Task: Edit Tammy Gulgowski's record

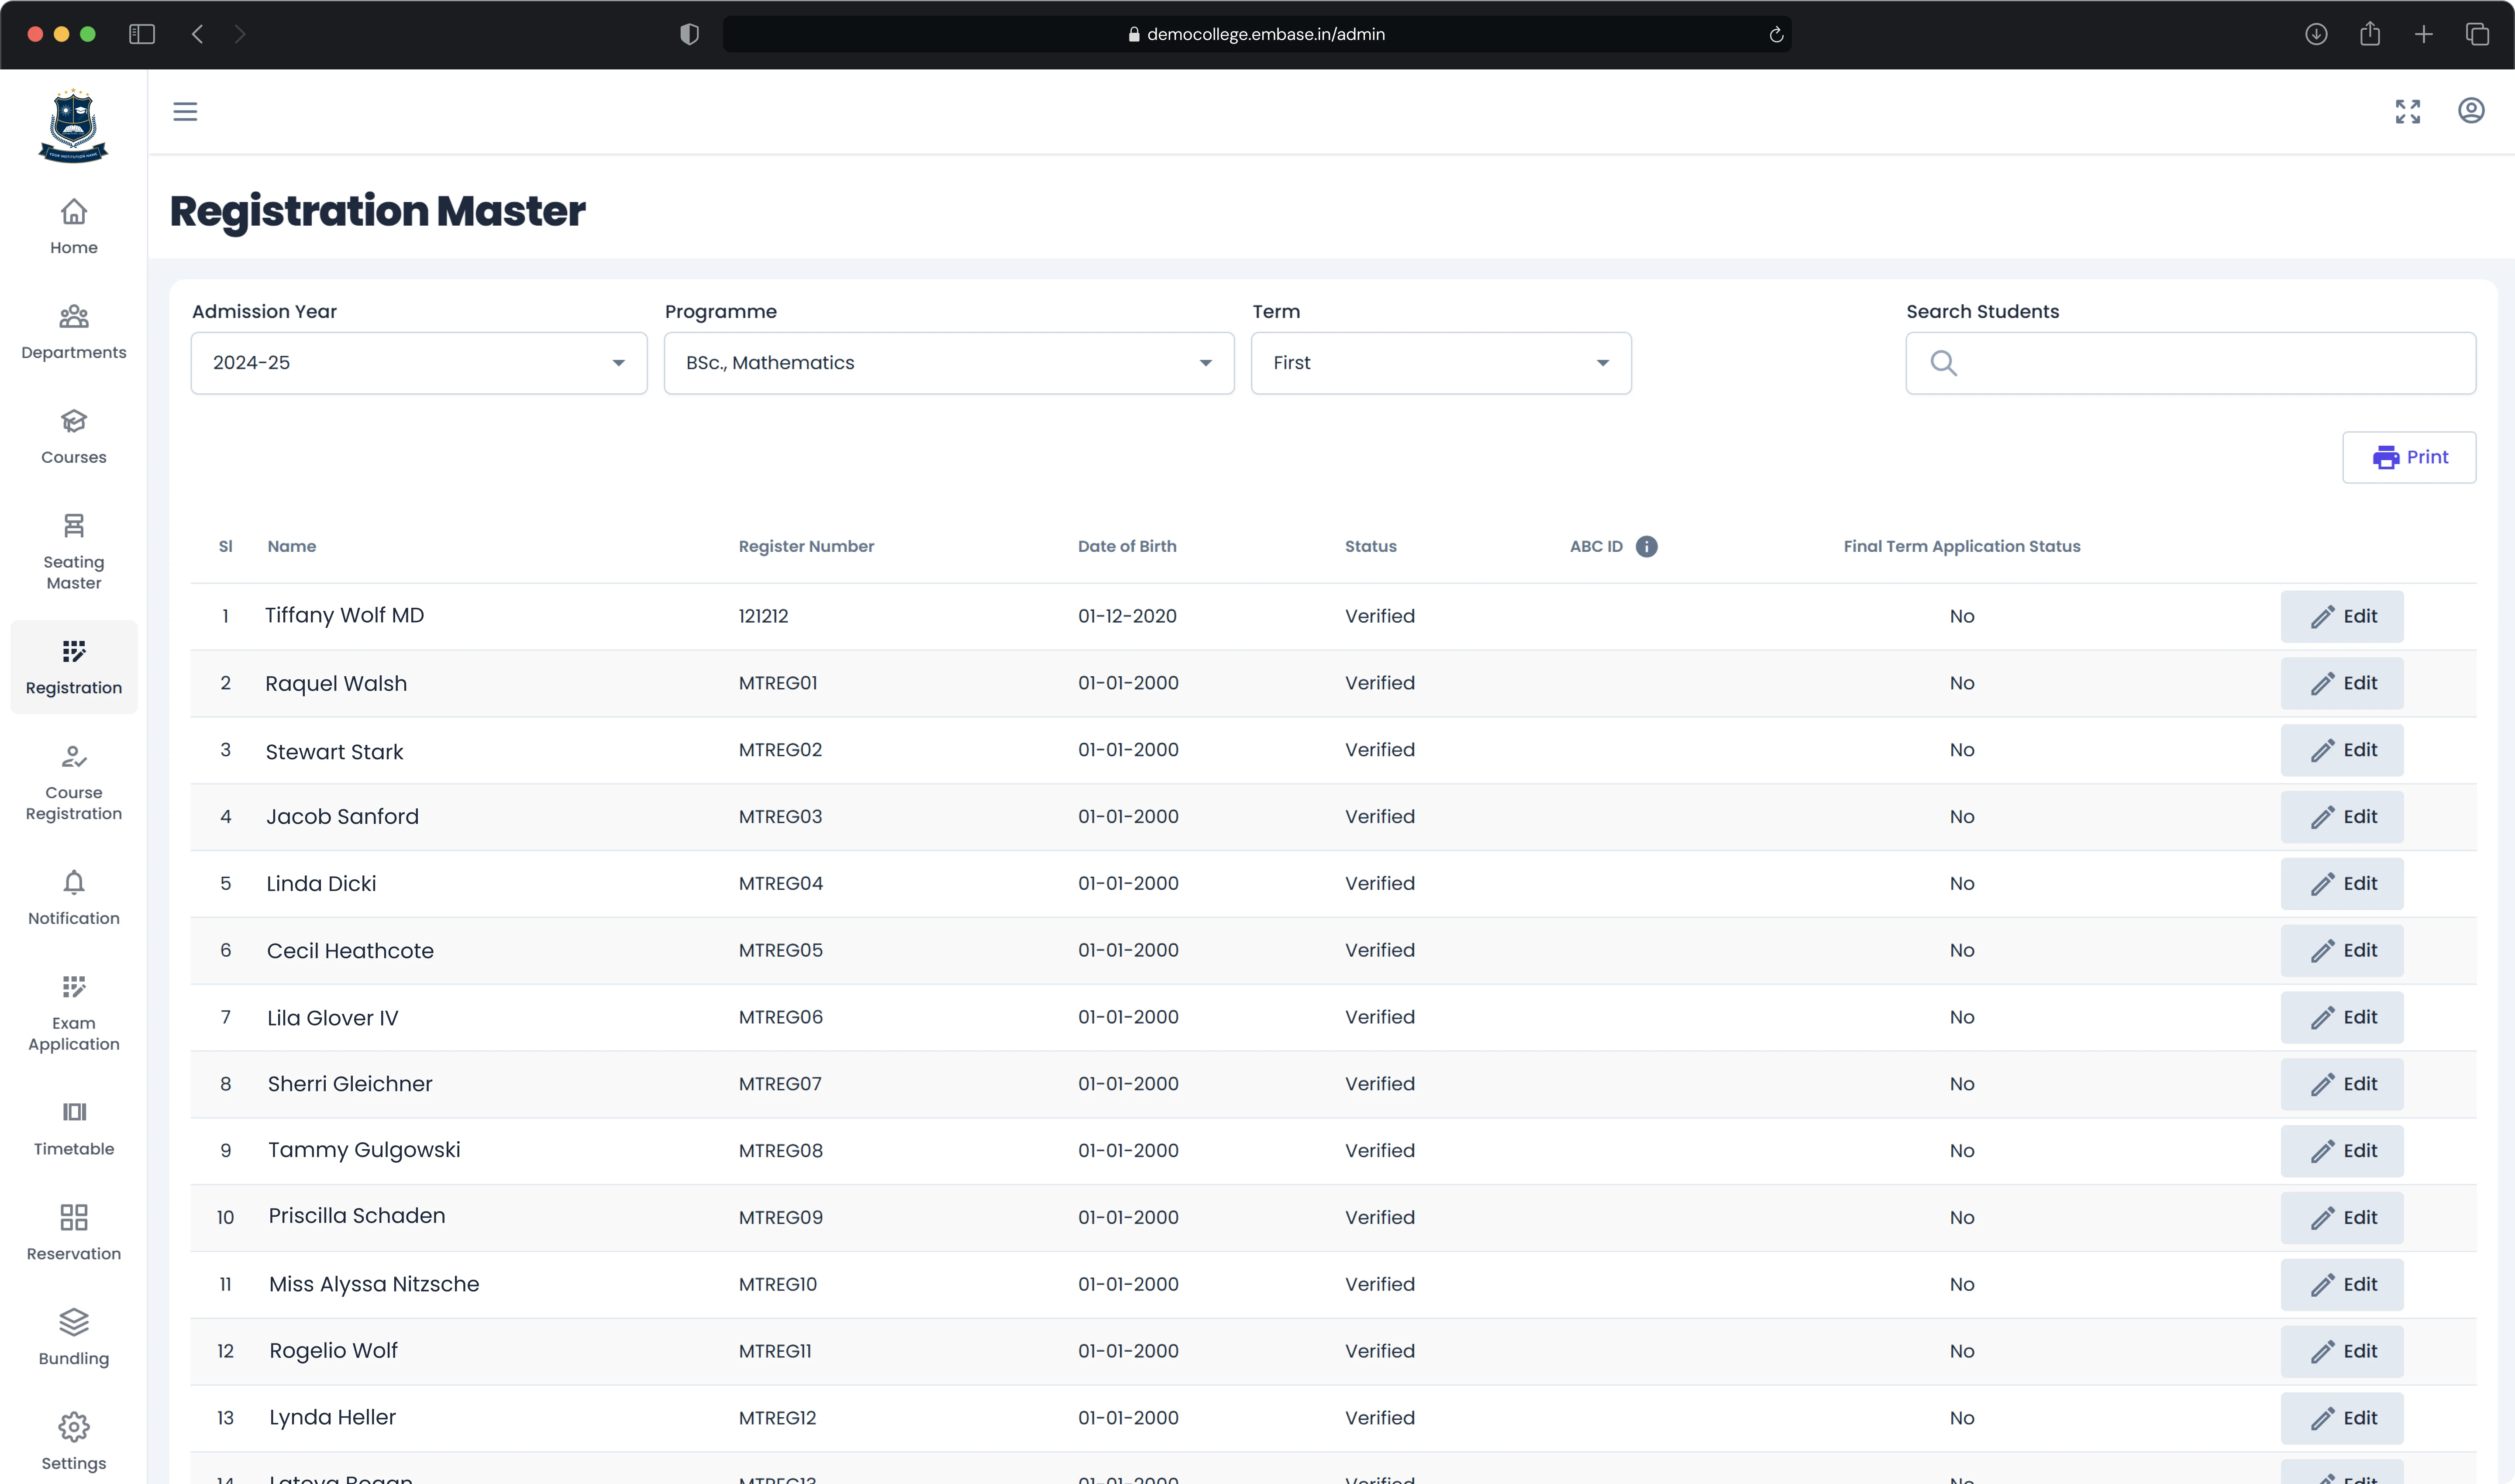Action: pyautogui.click(x=2342, y=1151)
